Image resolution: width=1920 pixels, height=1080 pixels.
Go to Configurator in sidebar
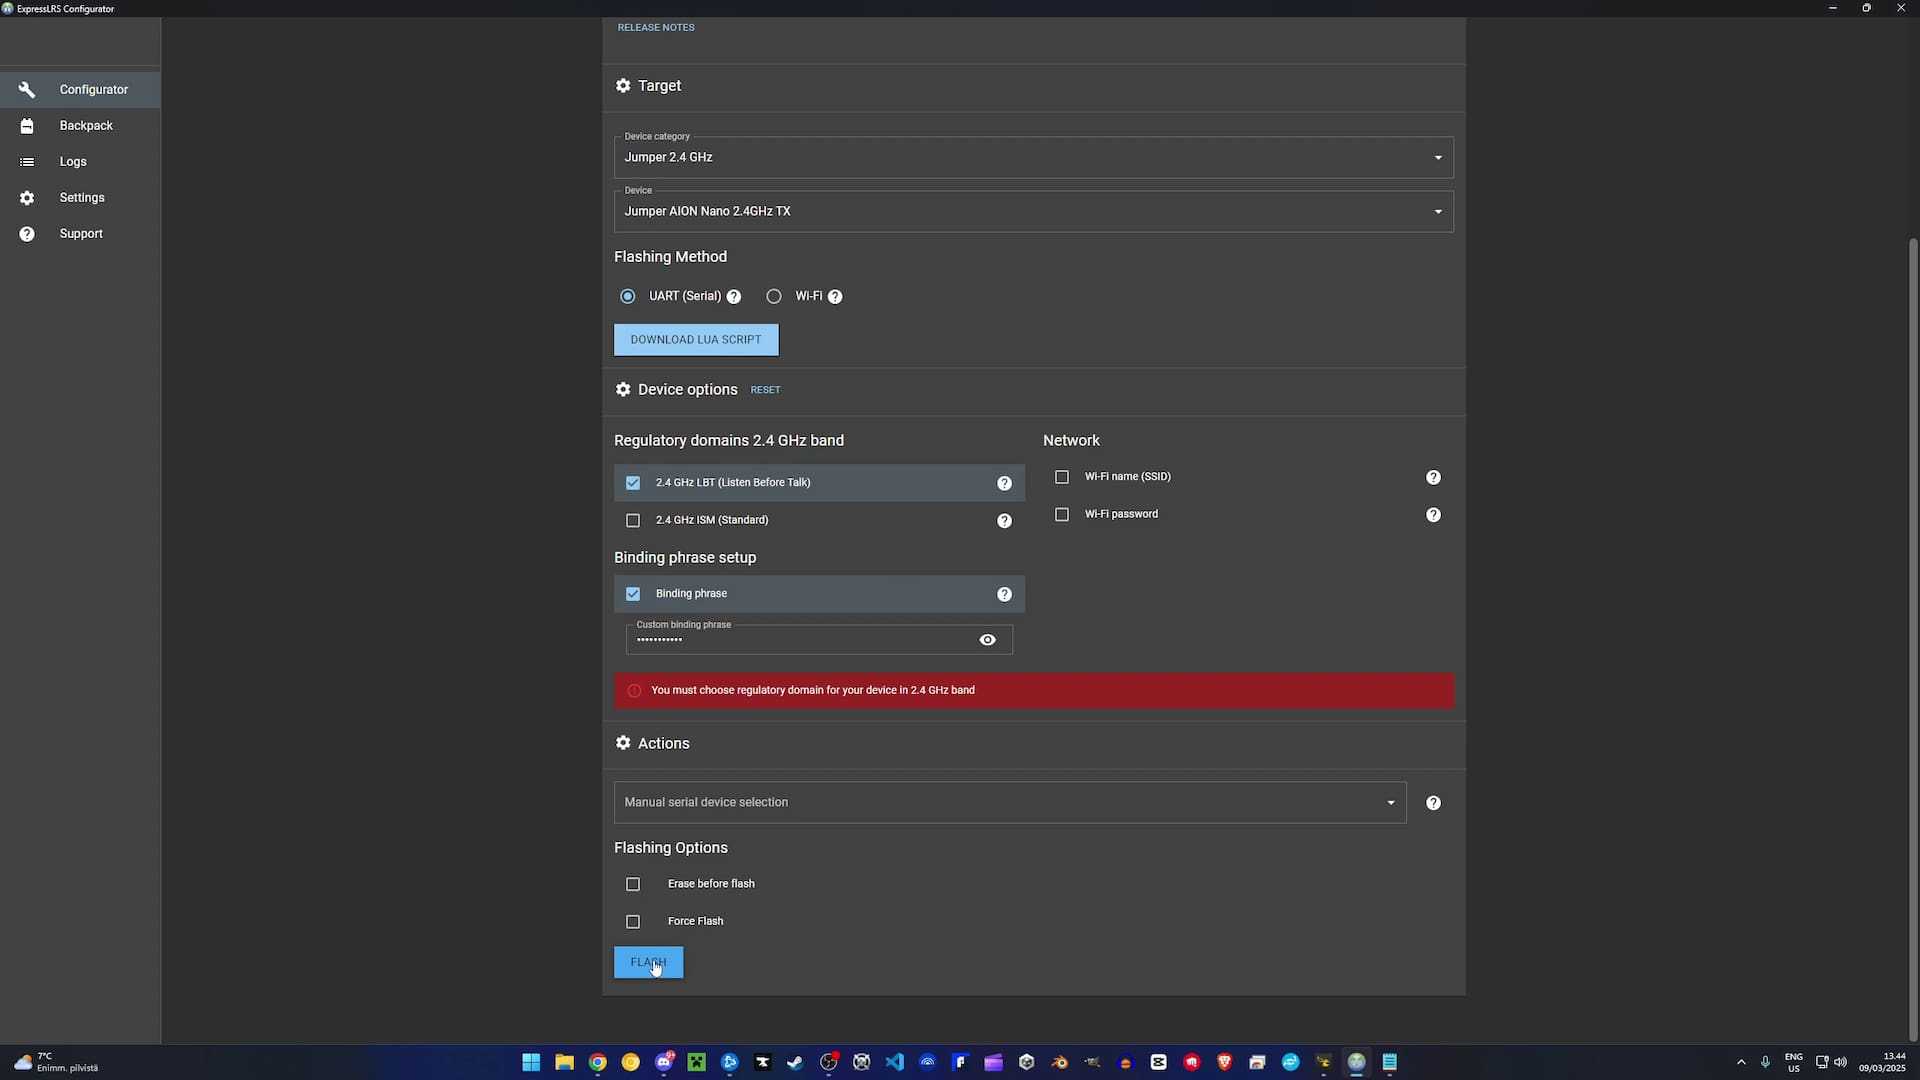click(80, 90)
